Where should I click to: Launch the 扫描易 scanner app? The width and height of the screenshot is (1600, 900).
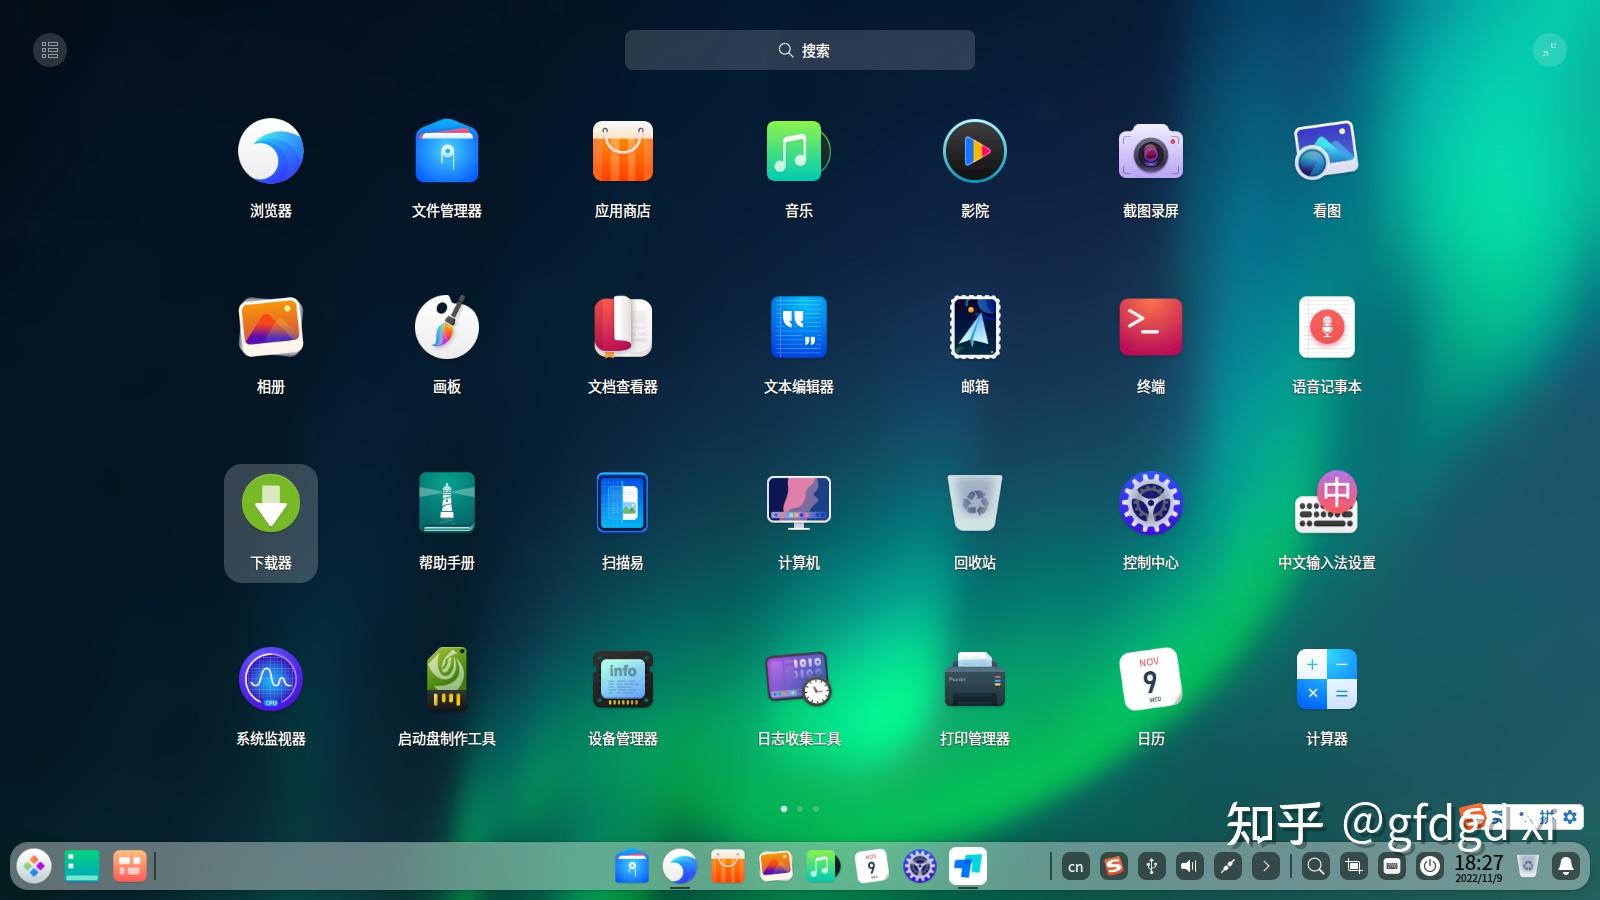(622, 503)
